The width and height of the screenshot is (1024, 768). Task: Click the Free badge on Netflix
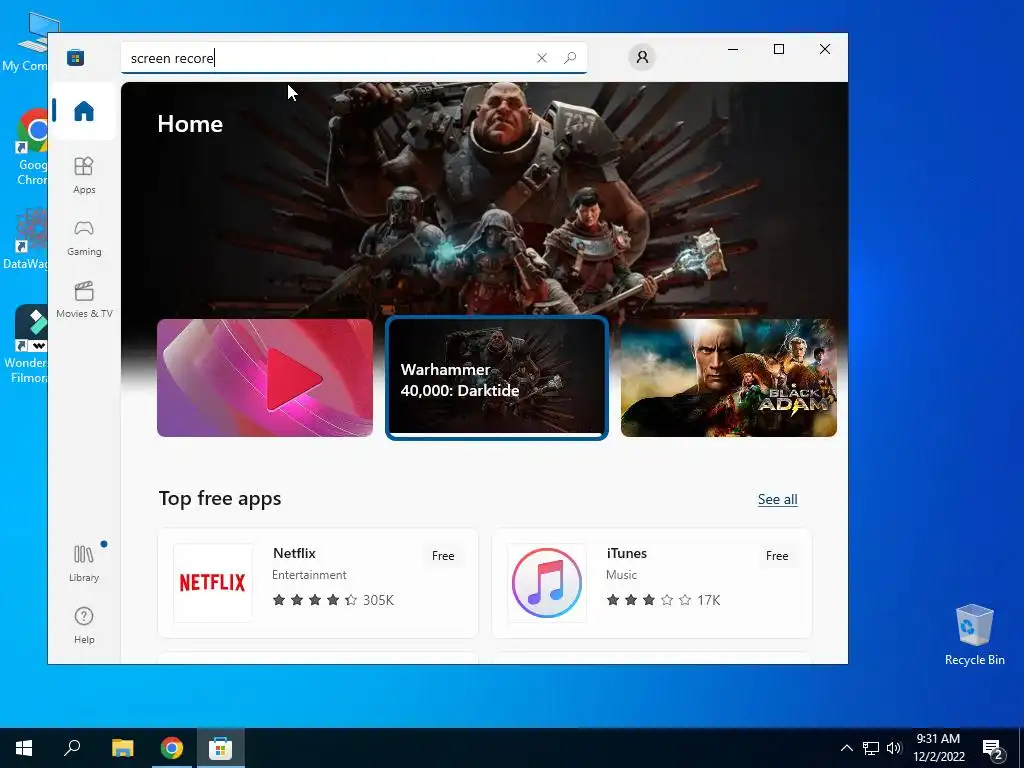click(x=443, y=556)
